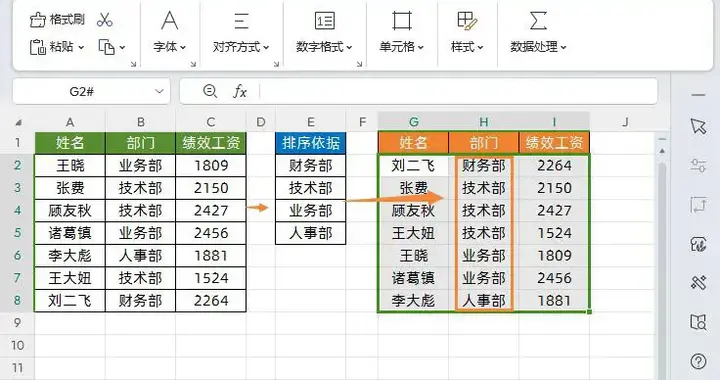Click the Name Box showing G2#
The image size is (720, 380).
(x=91, y=91)
